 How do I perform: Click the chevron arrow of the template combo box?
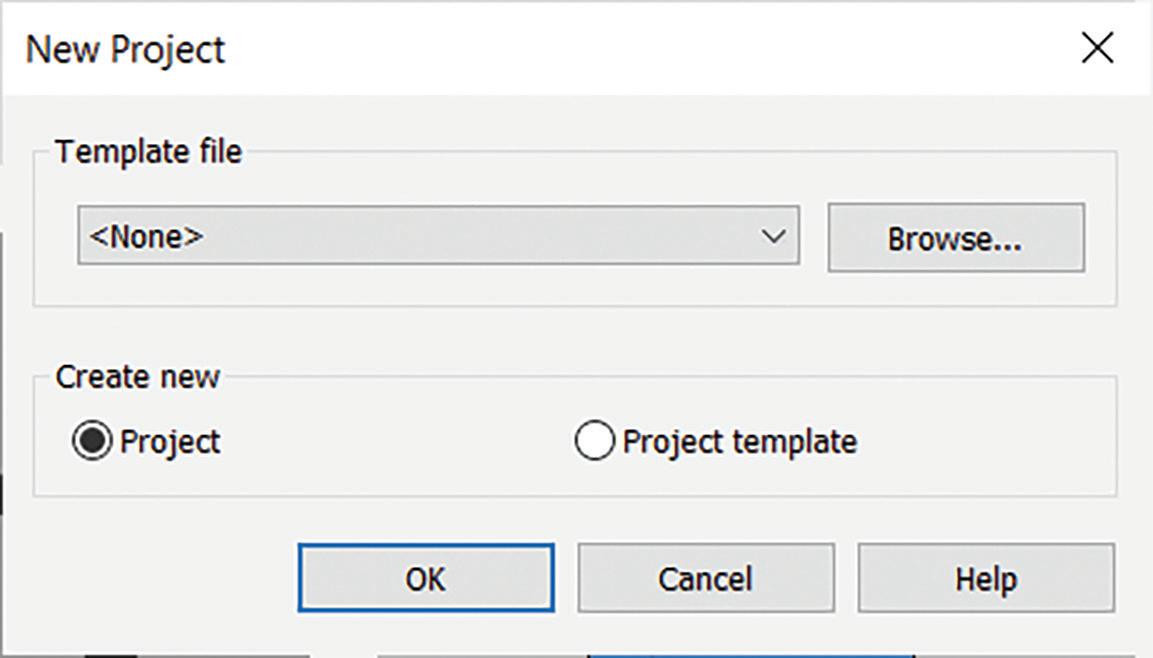point(772,236)
